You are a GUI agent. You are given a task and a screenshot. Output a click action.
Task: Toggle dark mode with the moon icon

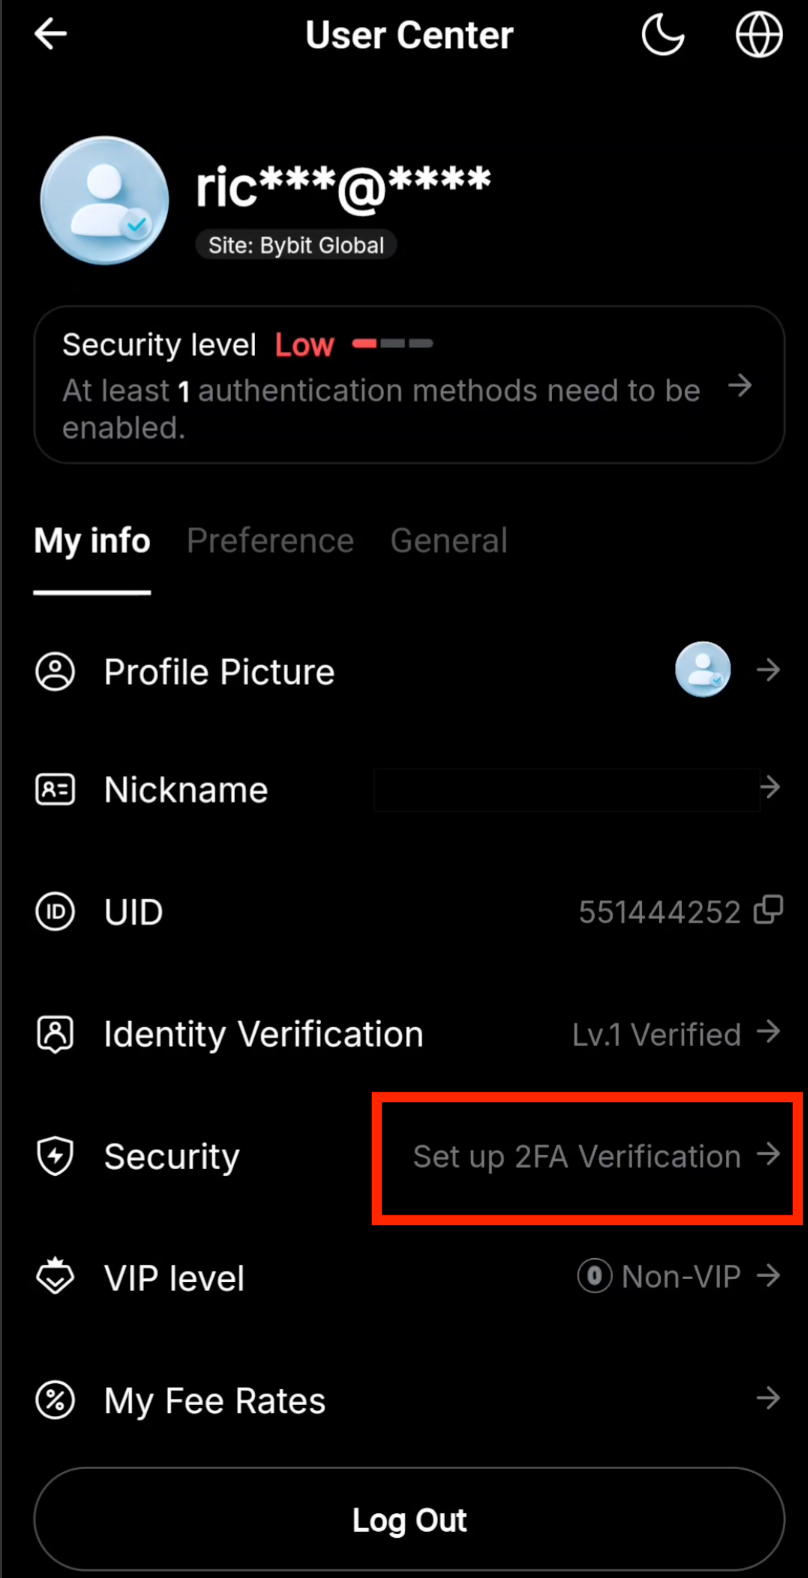[663, 33]
